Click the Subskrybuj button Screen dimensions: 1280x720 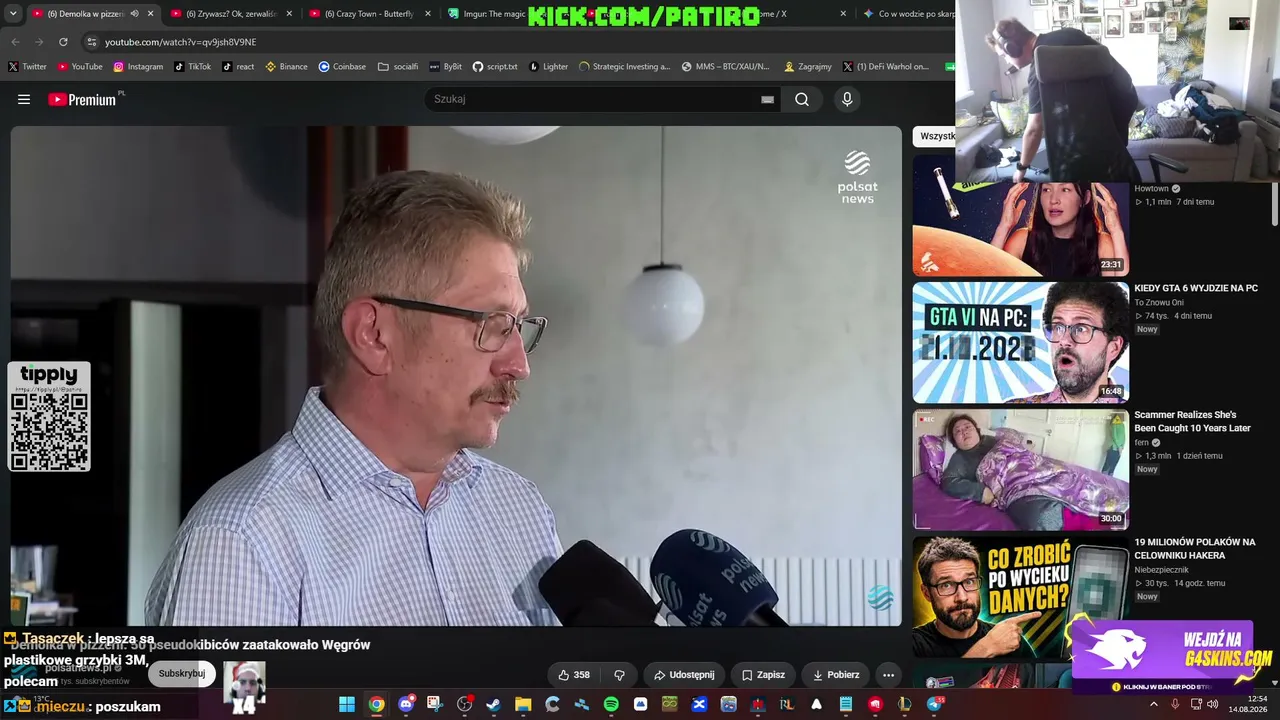tap(182, 674)
